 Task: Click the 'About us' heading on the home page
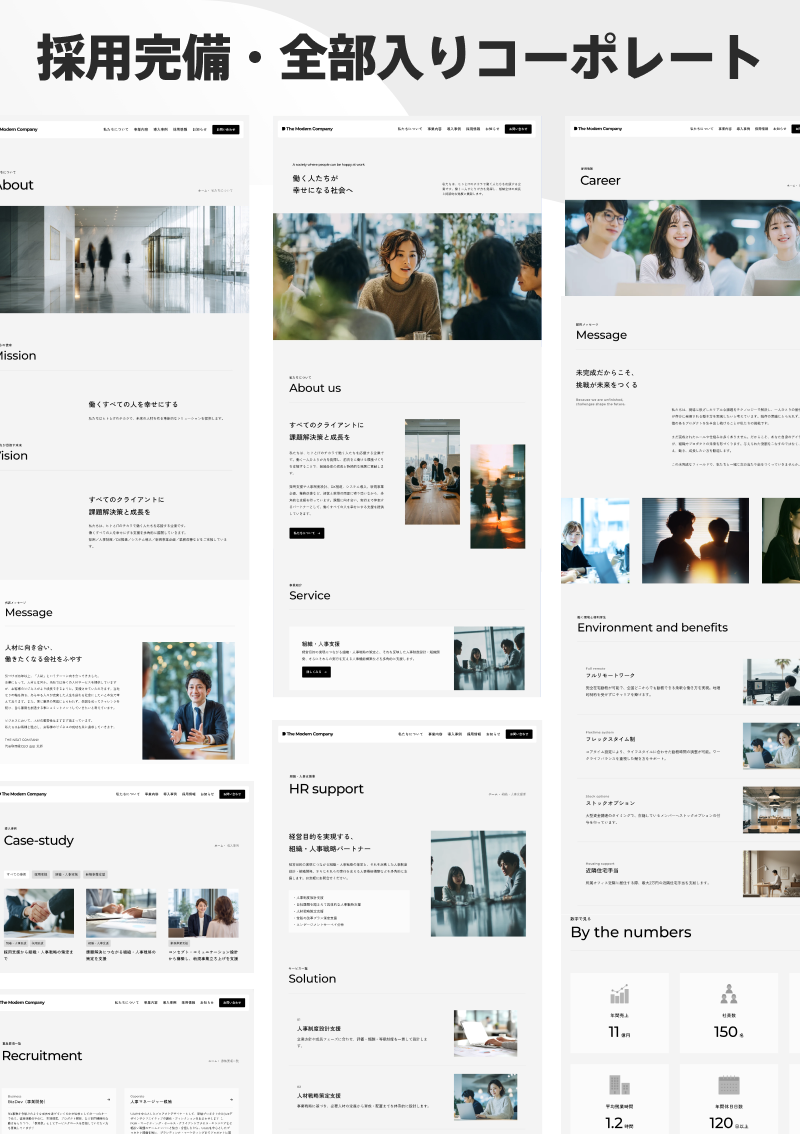(x=315, y=388)
